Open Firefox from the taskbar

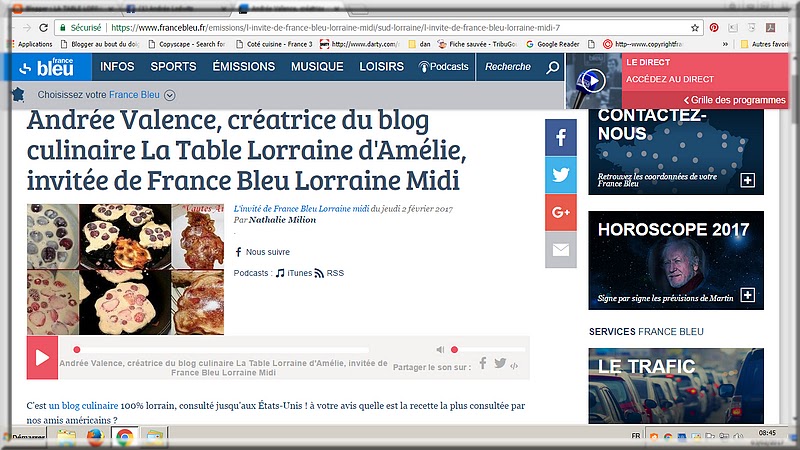[95, 437]
